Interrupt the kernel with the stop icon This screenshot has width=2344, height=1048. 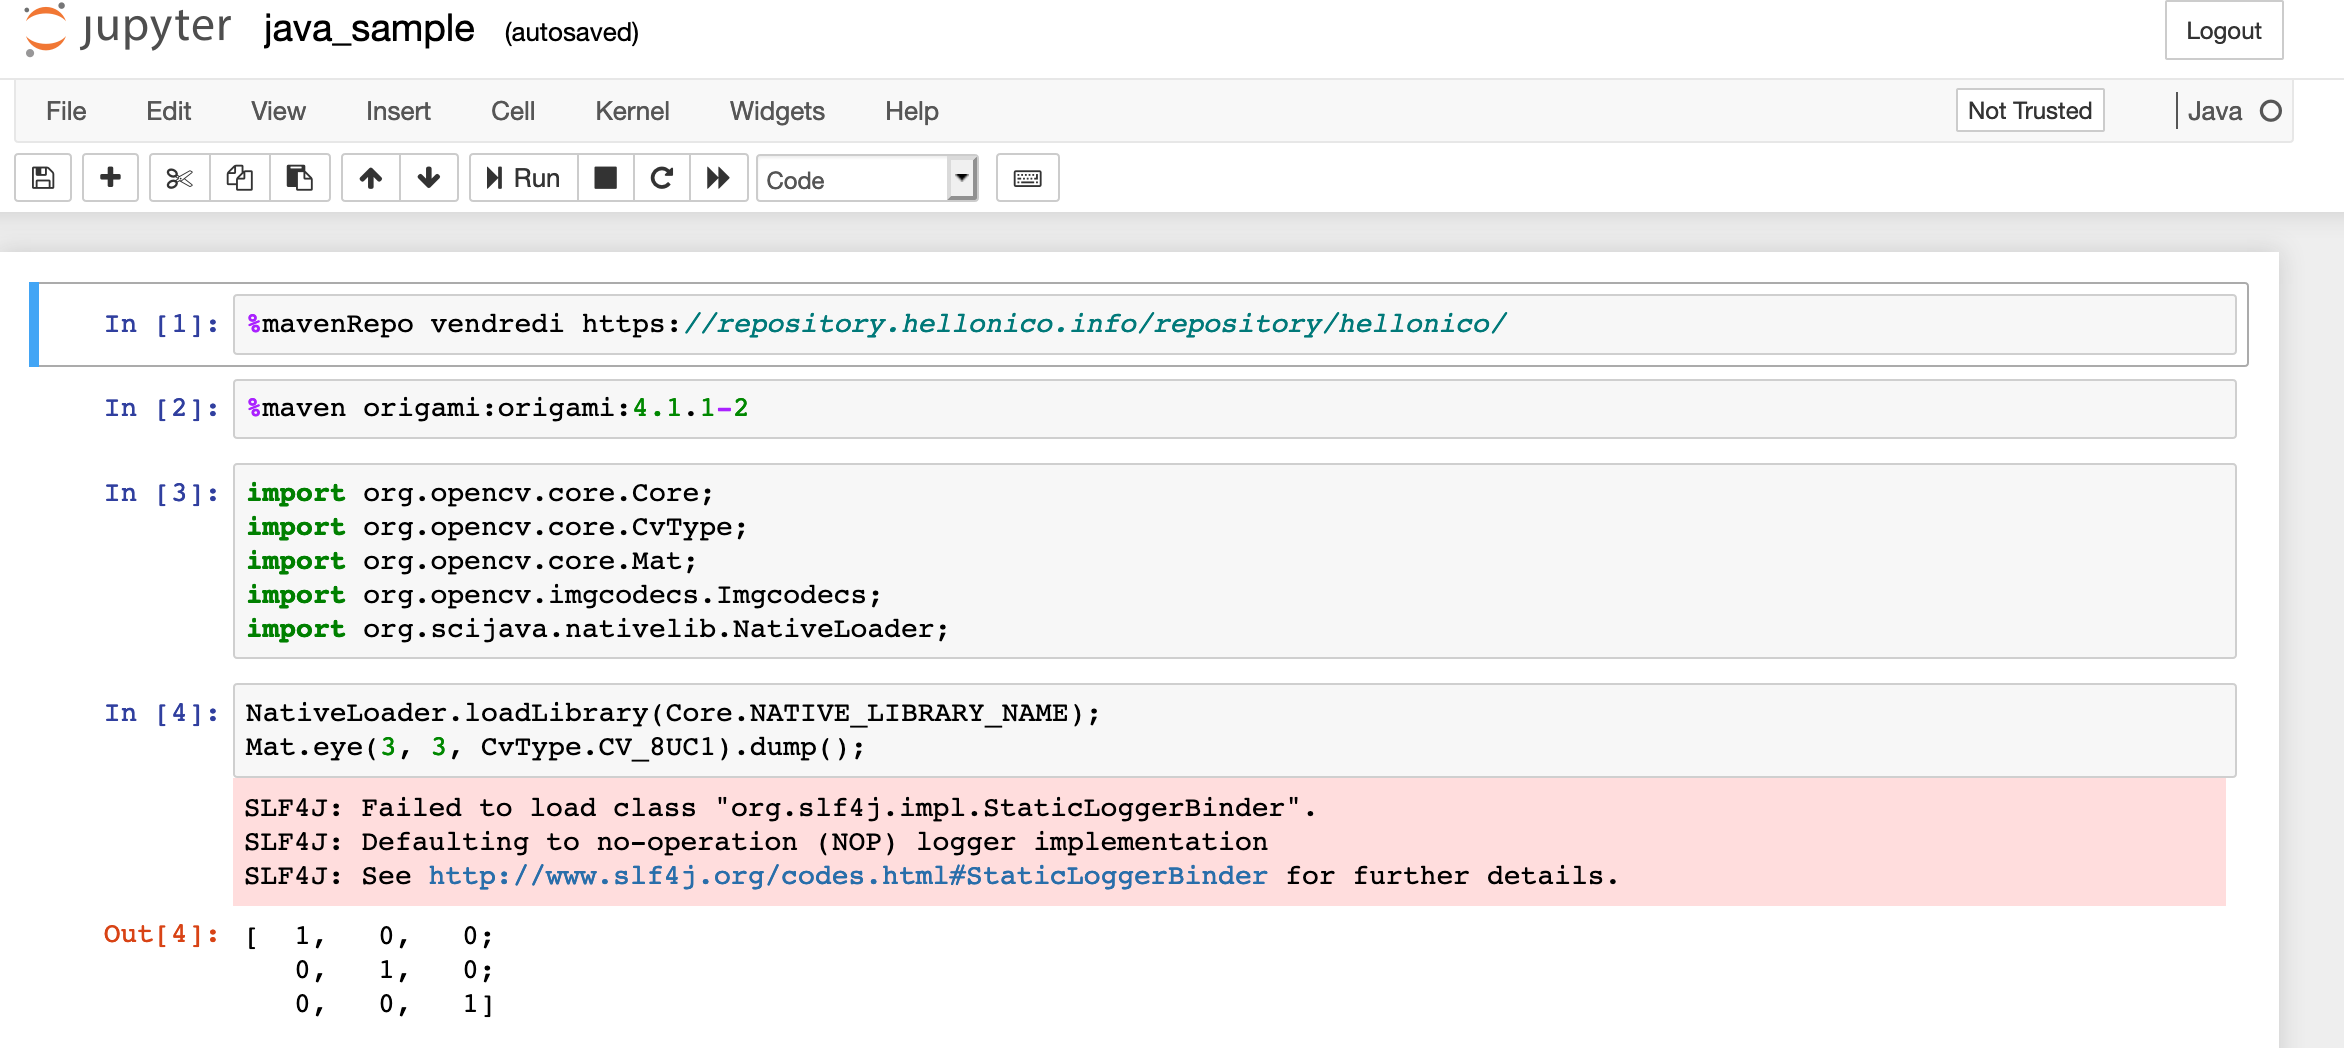(x=605, y=177)
